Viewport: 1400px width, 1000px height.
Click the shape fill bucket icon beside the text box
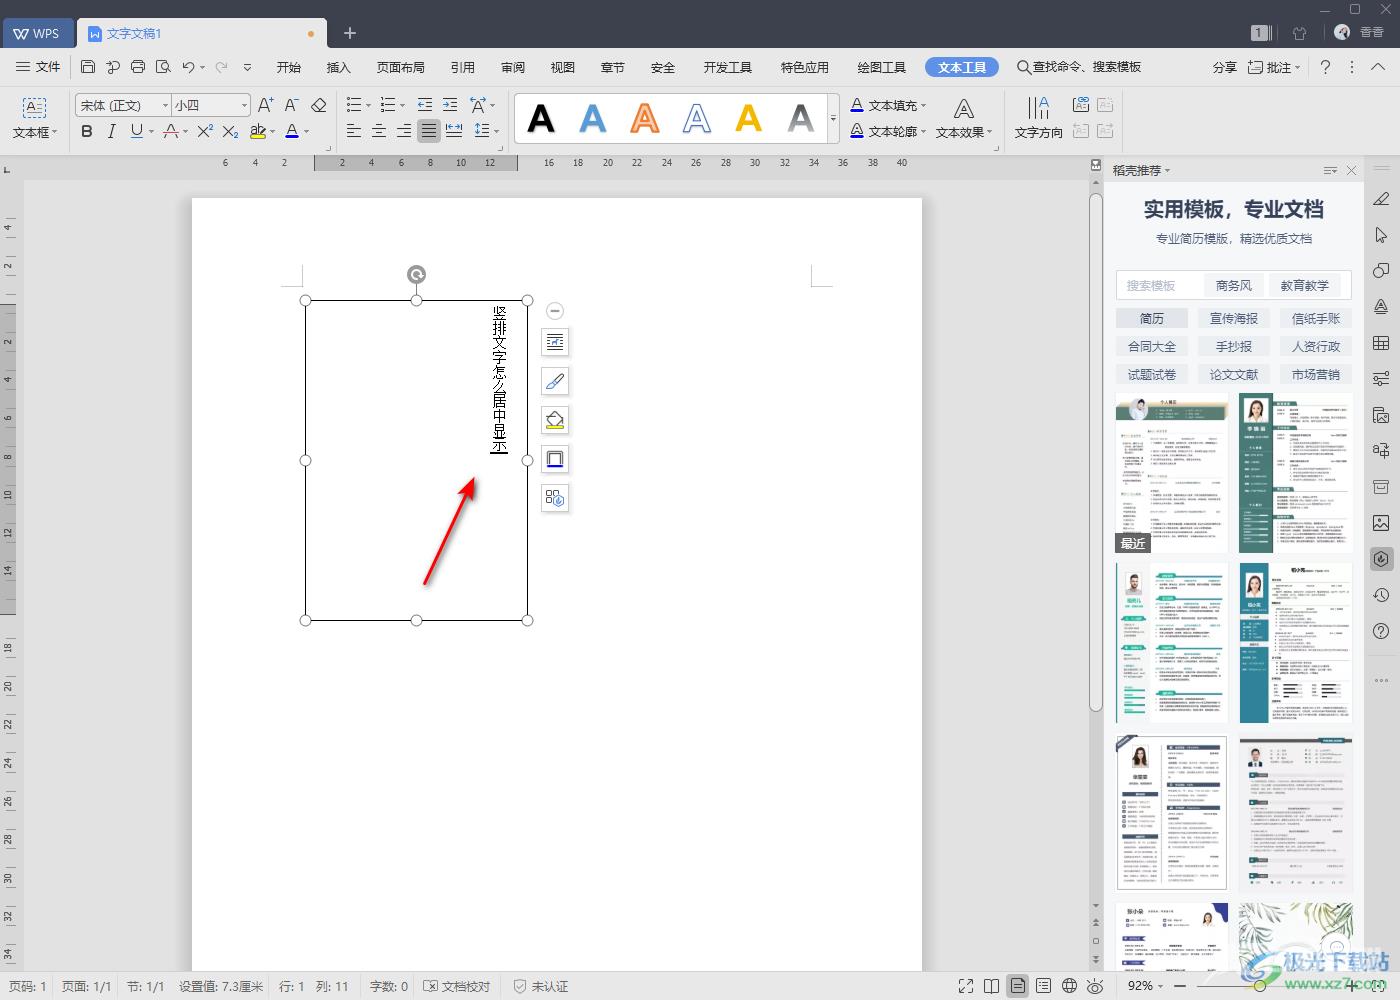coord(555,420)
